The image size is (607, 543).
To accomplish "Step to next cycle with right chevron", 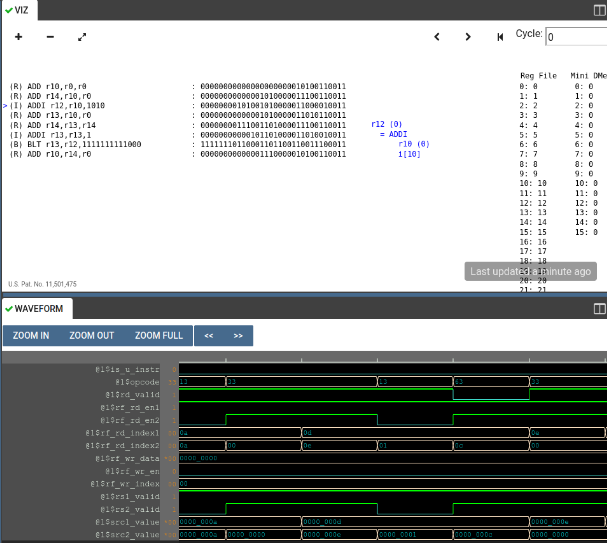I will pos(468,37).
